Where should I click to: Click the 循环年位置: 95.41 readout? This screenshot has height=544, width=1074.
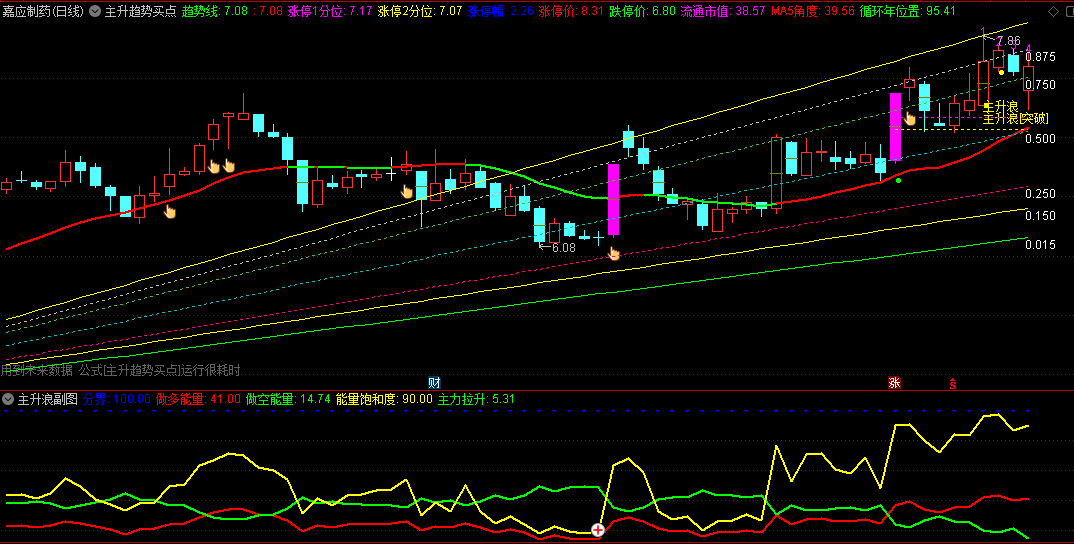click(908, 12)
